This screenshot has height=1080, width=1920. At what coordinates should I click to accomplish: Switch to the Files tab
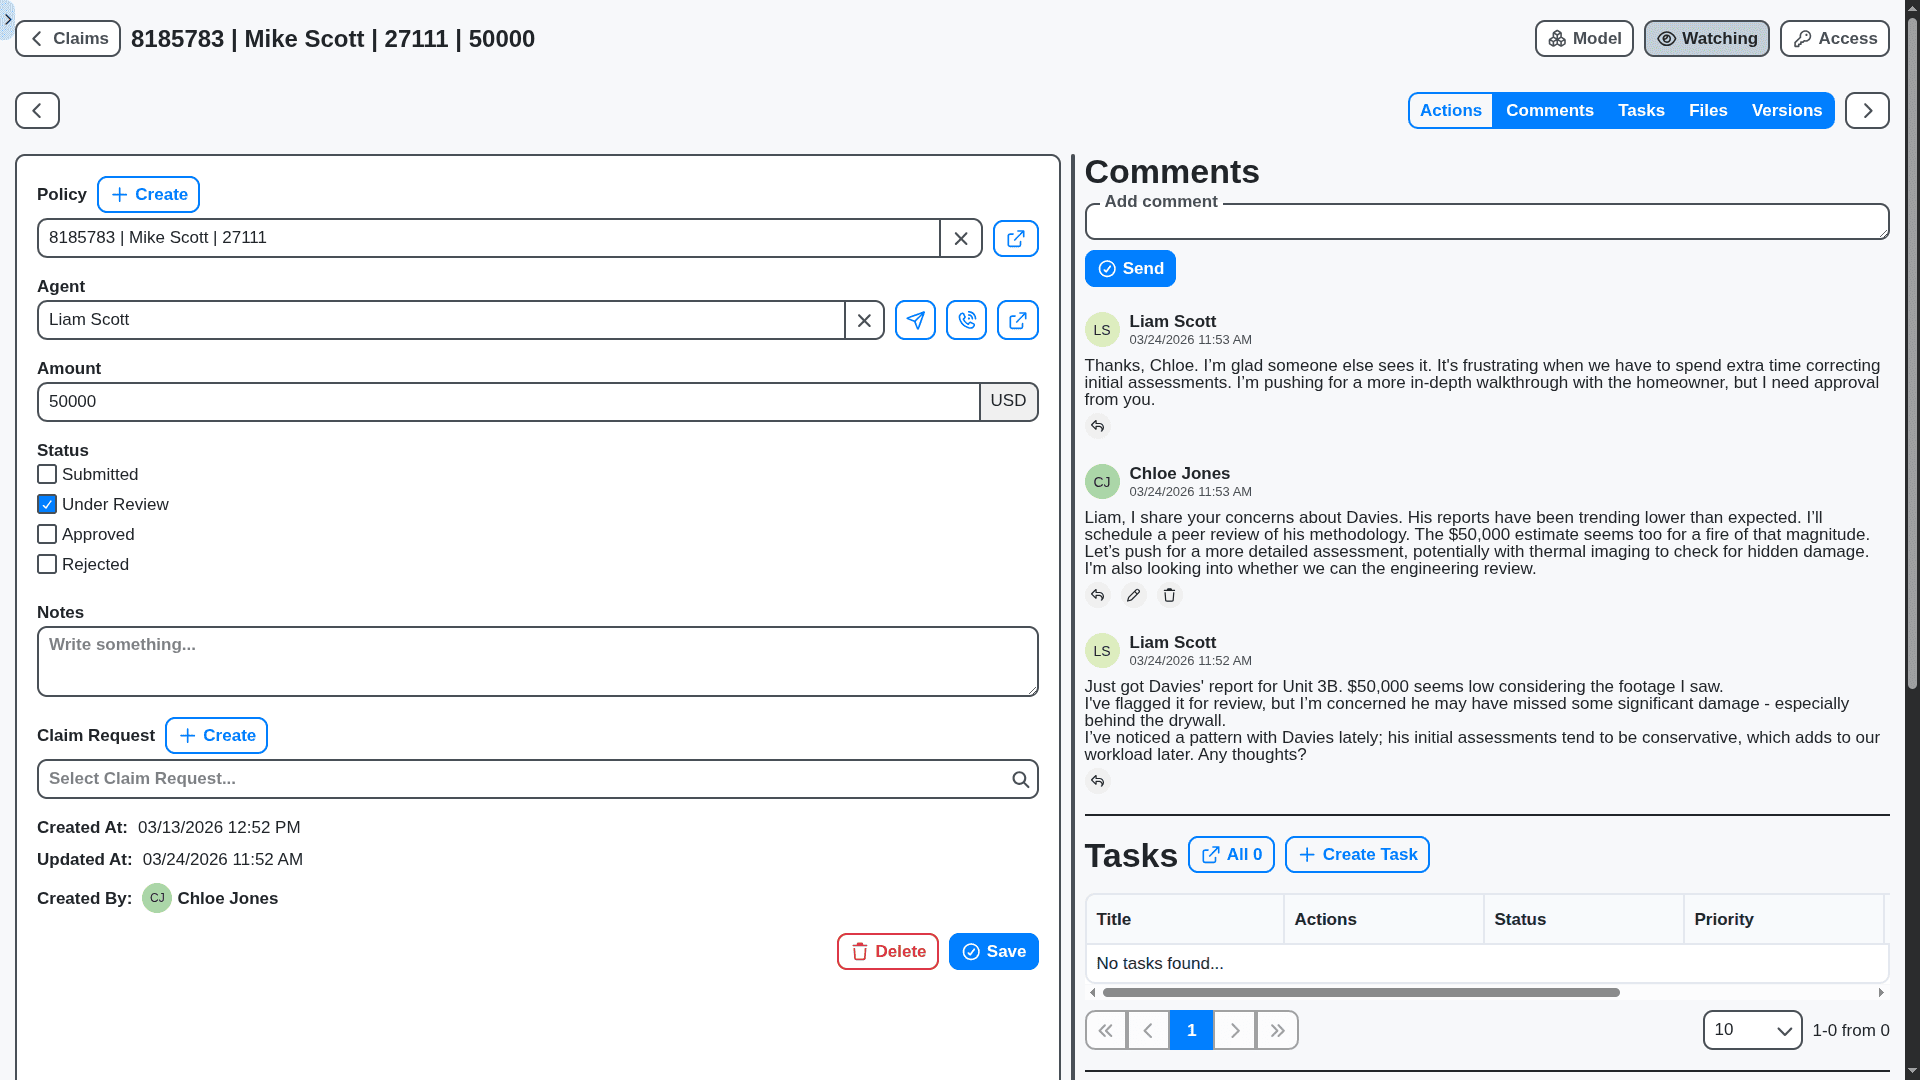click(1708, 110)
